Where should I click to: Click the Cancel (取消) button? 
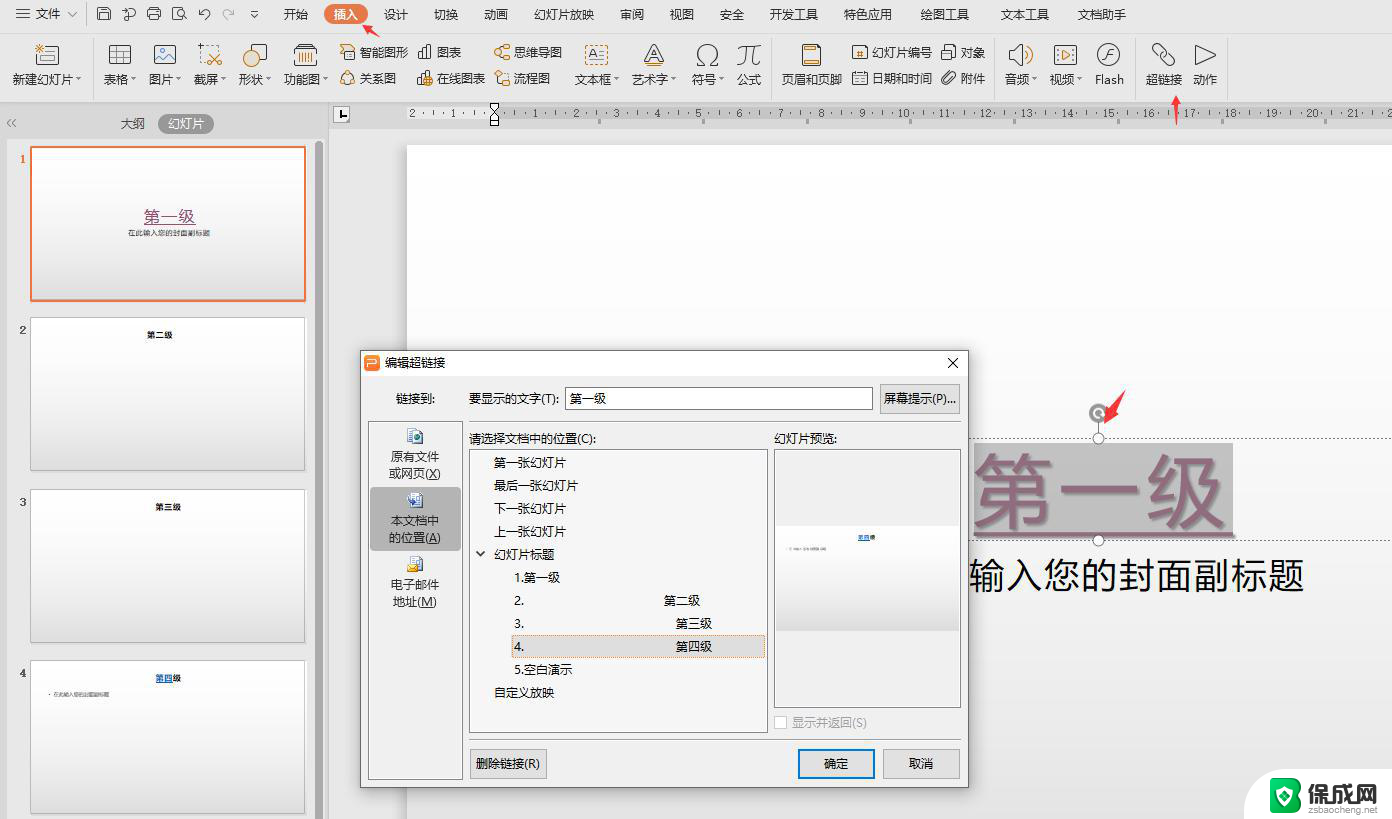(921, 764)
